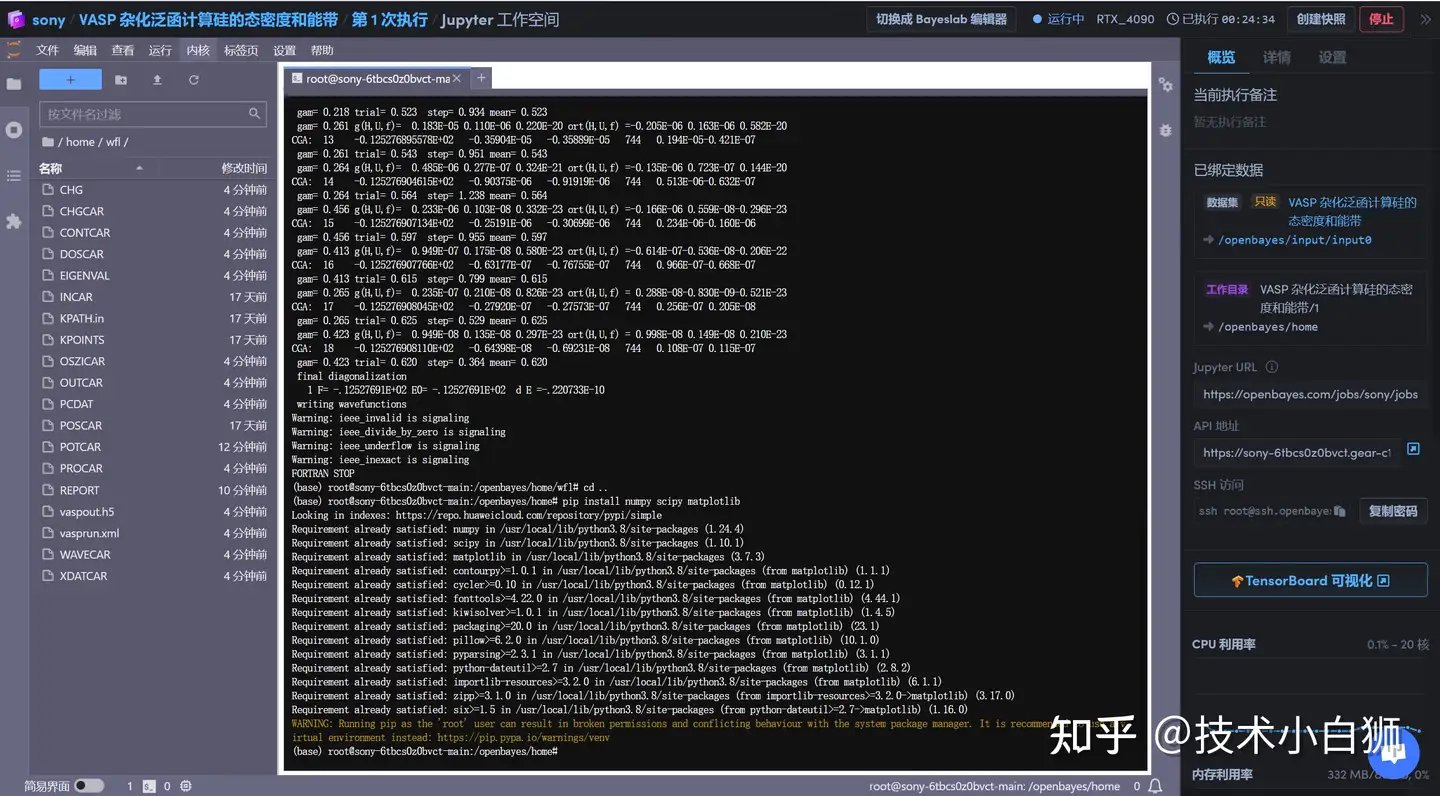Open the 查看 menu

coord(123,50)
